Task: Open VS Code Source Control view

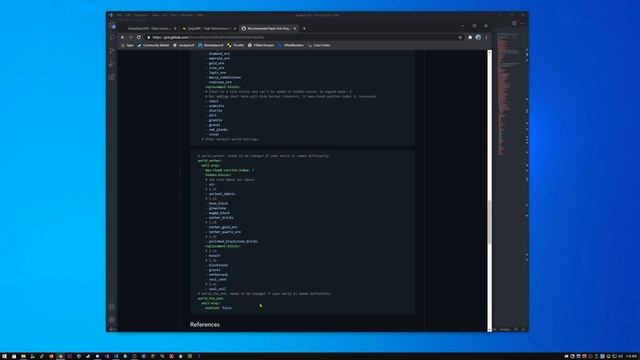Action: (112, 51)
